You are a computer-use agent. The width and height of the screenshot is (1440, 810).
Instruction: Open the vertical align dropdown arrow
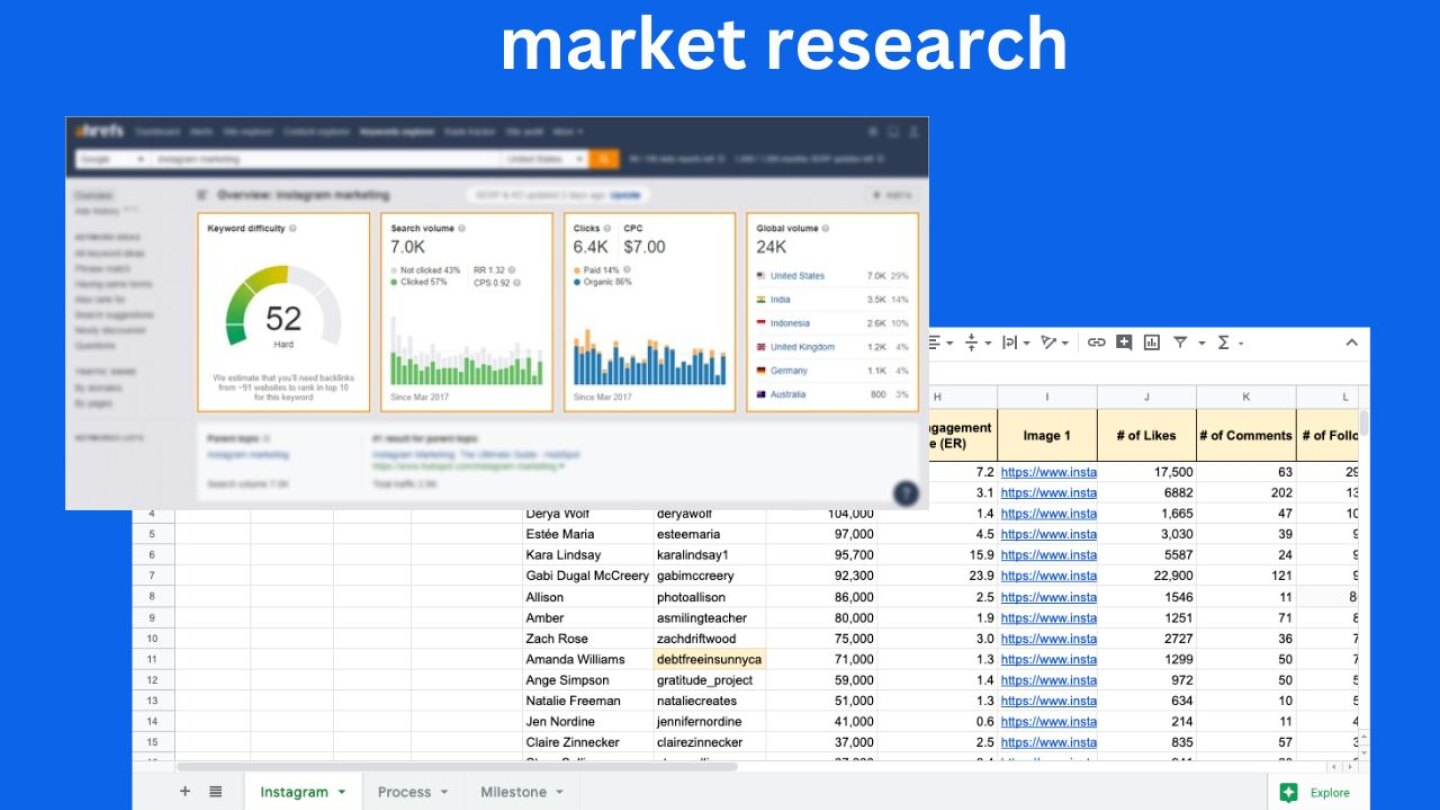[x=988, y=343]
